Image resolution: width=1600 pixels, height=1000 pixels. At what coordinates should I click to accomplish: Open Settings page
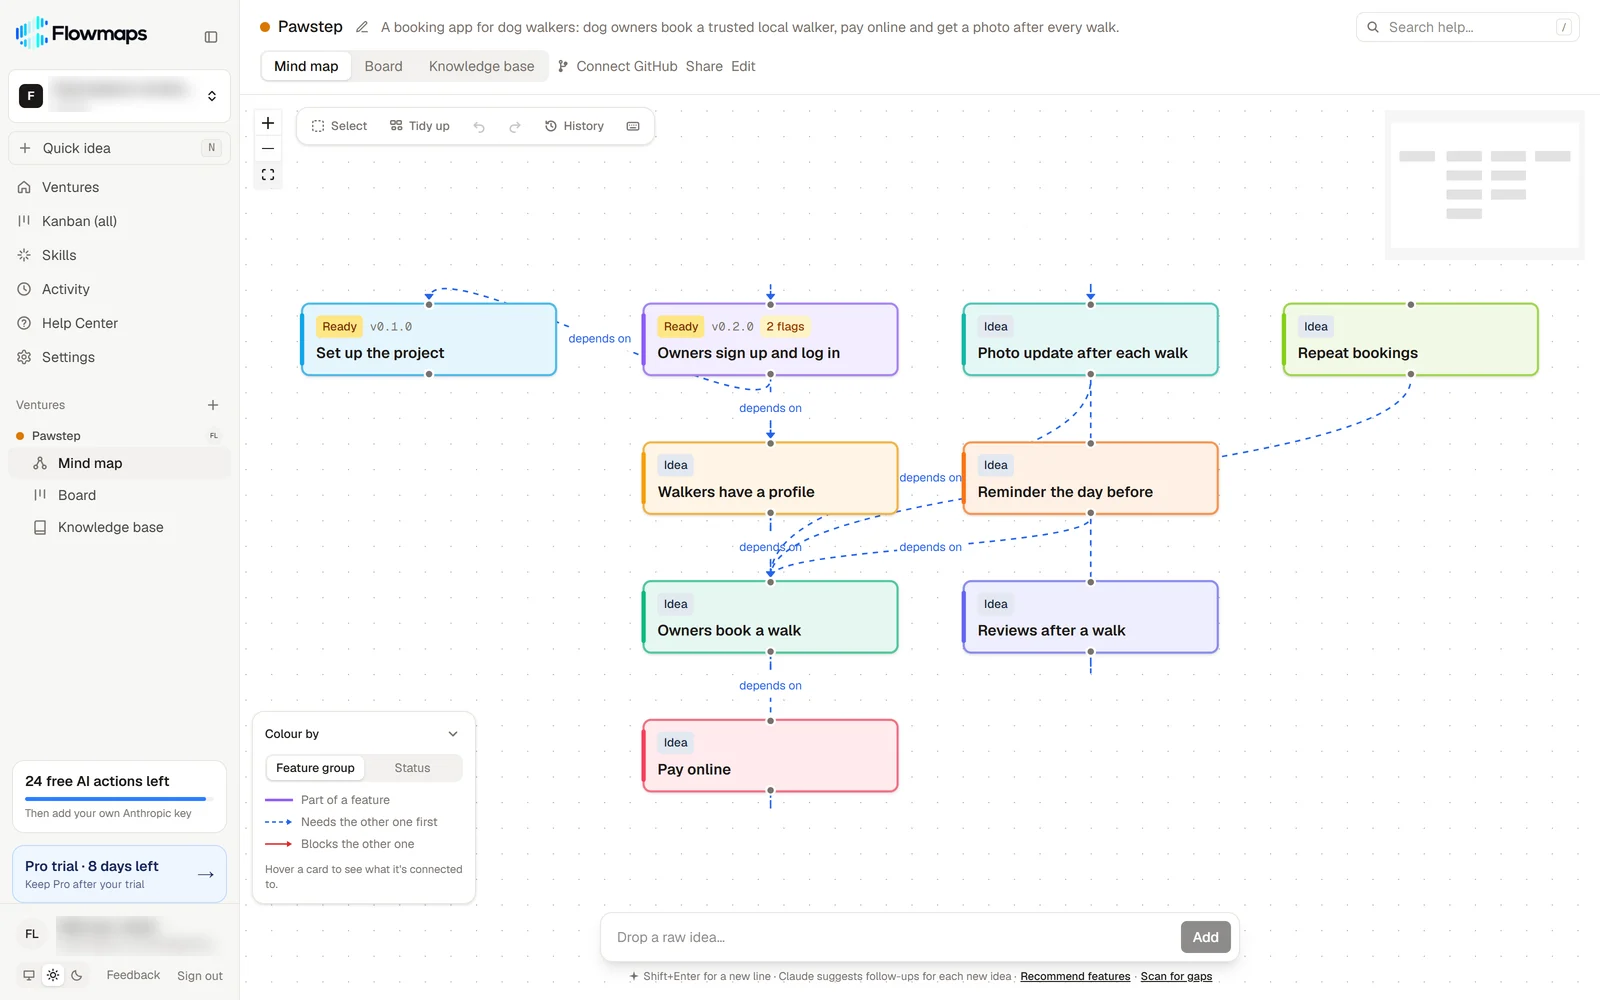pyautogui.click(x=119, y=357)
